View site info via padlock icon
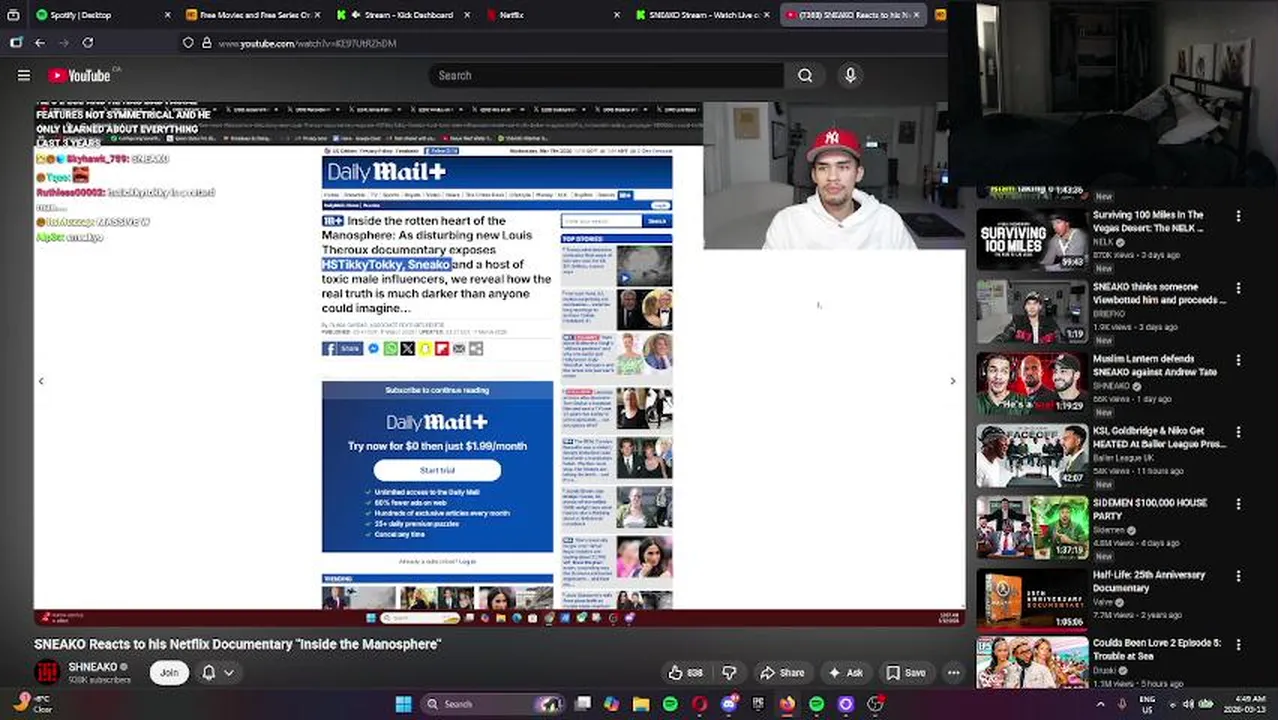 (206, 43)
